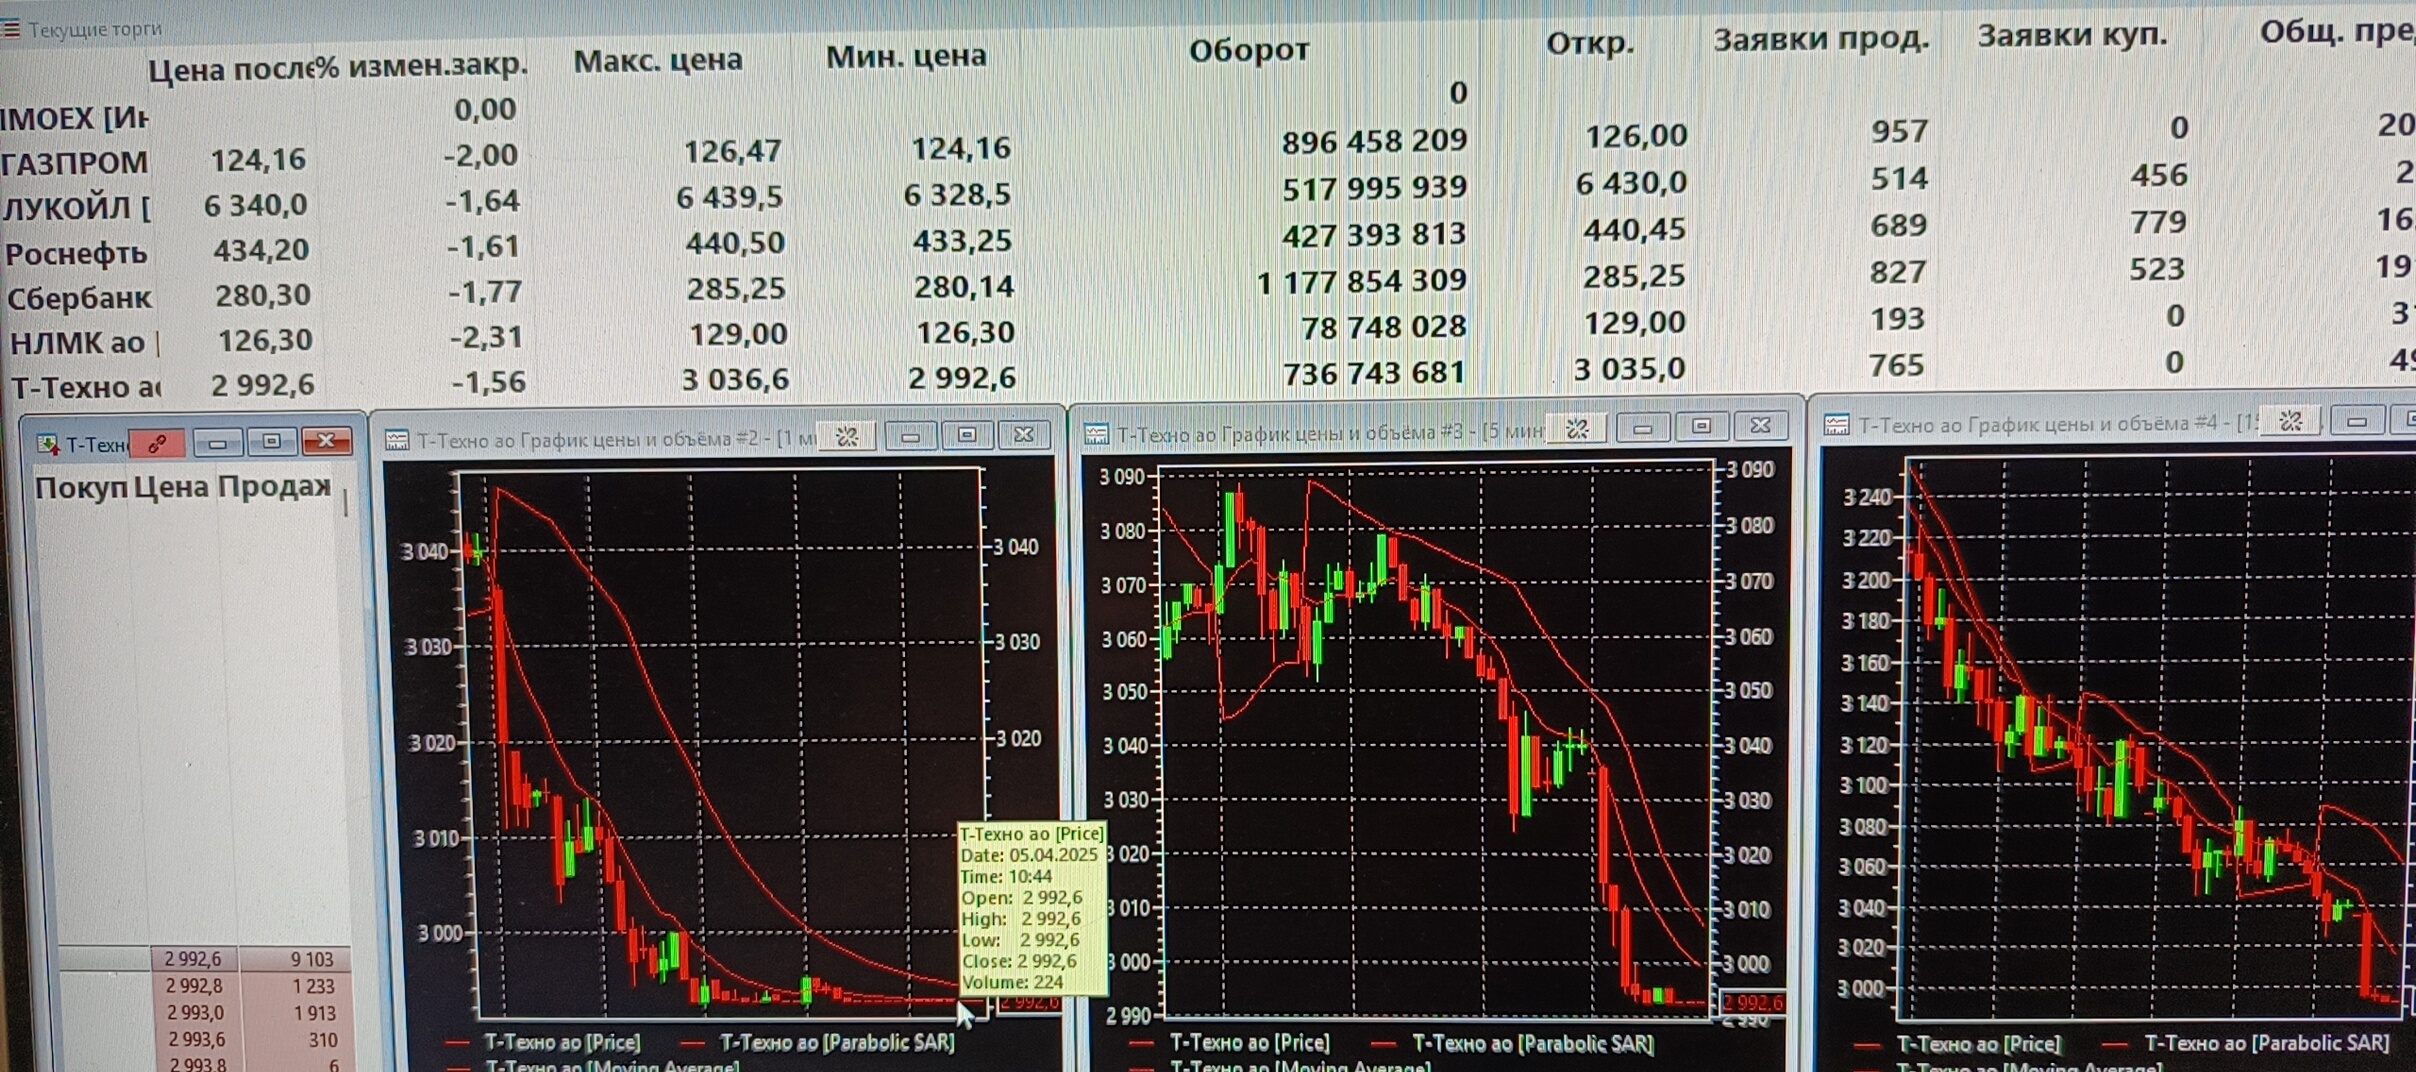Click the red link icon in the order book title bar
Image resolution: width=2416 pixels, height=1072 pixels.
(157, 443)
